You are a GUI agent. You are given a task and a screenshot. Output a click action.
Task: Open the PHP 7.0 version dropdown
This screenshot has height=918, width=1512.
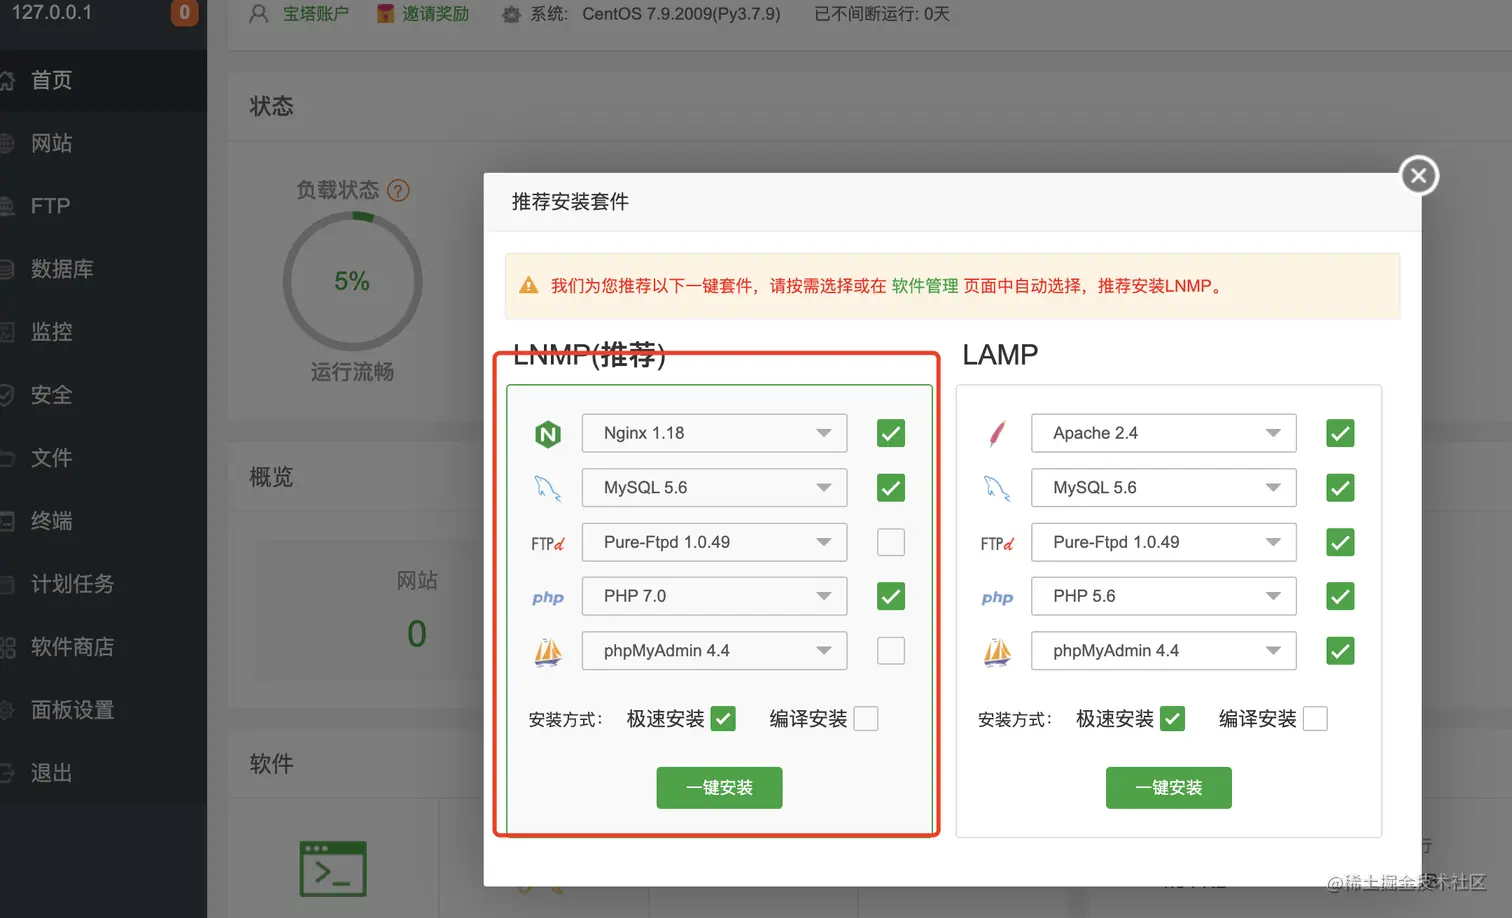(714, 596)
